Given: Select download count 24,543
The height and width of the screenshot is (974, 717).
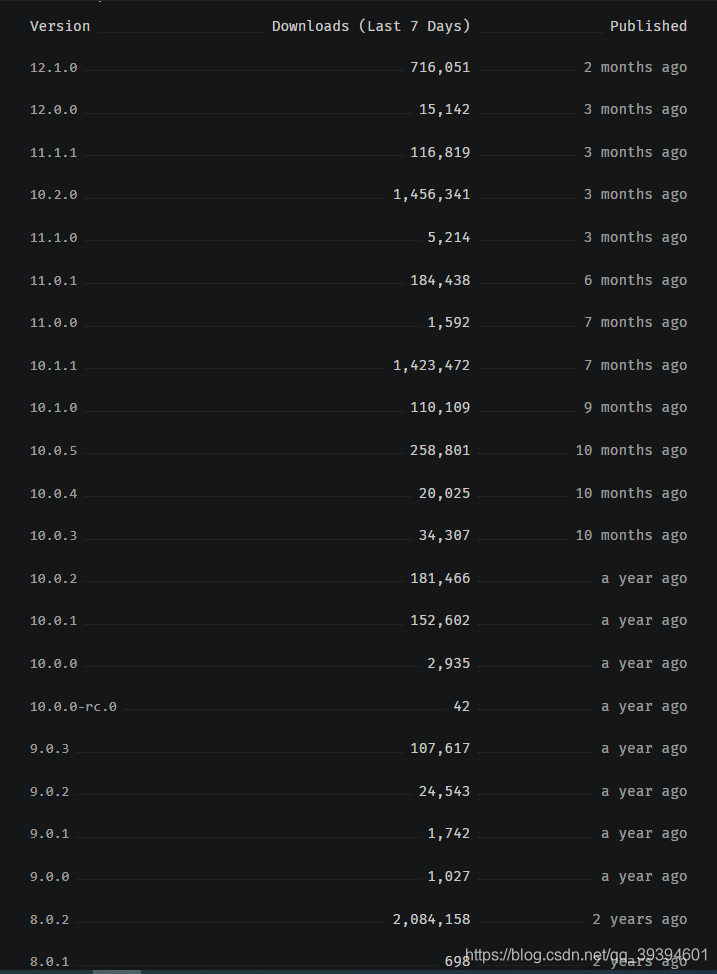Looking at the screenshot, I should 444,791.
